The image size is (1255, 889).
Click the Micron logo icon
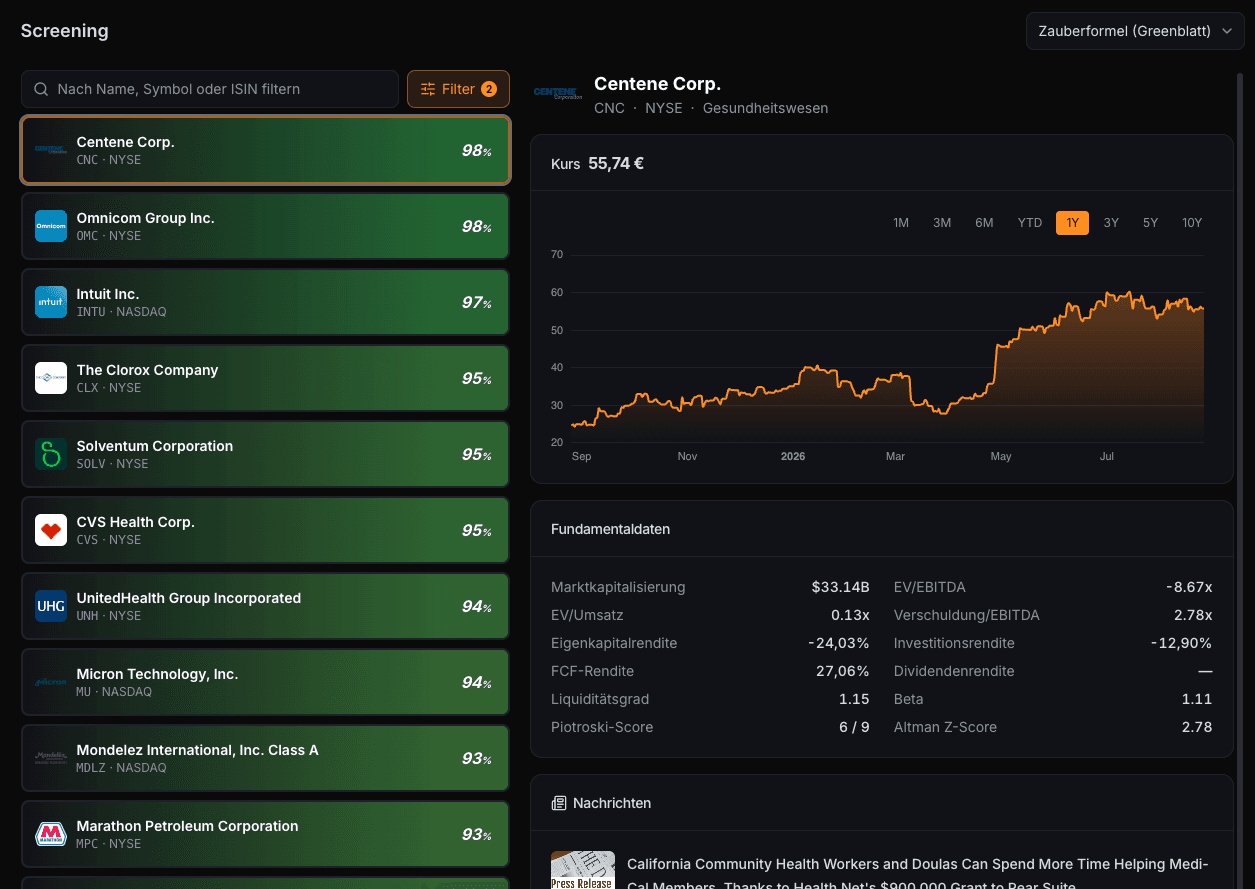tap(51, 682)
